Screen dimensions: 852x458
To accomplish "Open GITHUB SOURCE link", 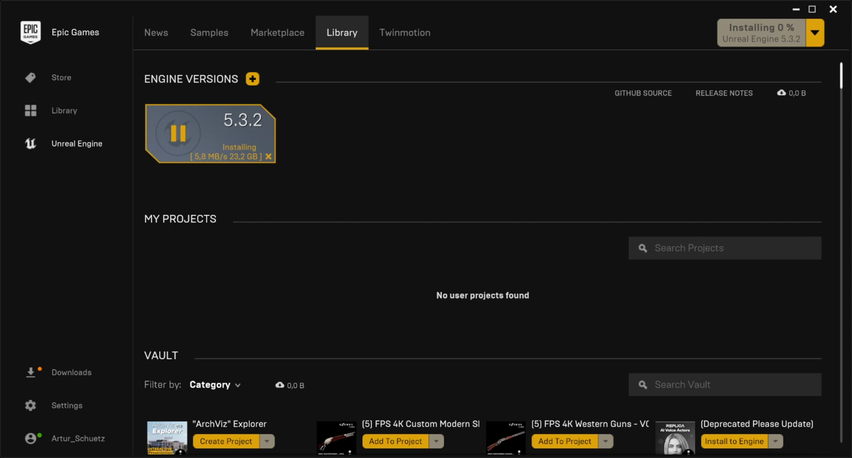I will point(643,93).
